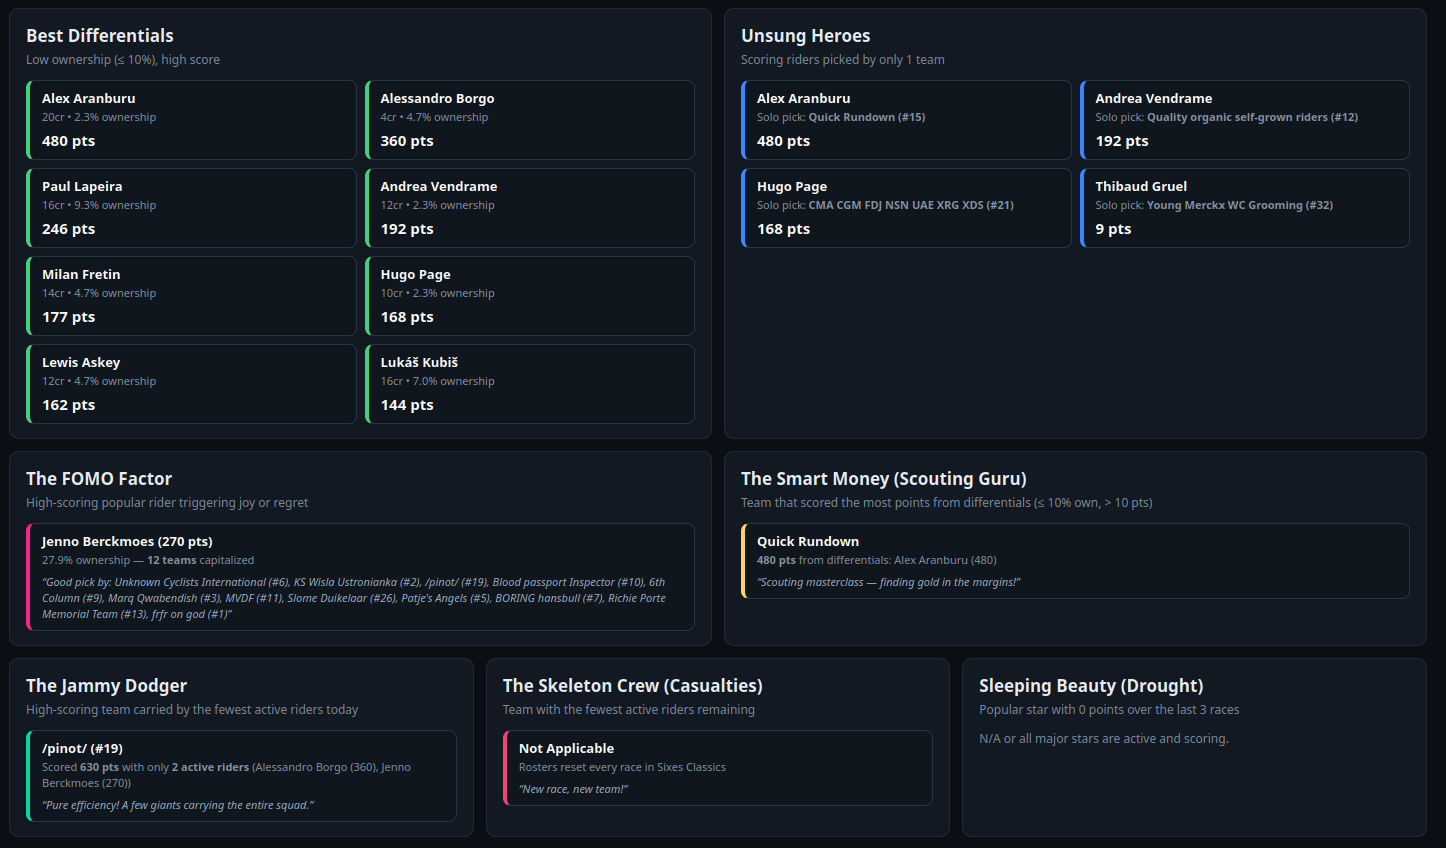The image size is (1446, 848).
Task: Click 'Scoring riders picked by only 1 team' subtitle
Action: (x=843, y=60)
